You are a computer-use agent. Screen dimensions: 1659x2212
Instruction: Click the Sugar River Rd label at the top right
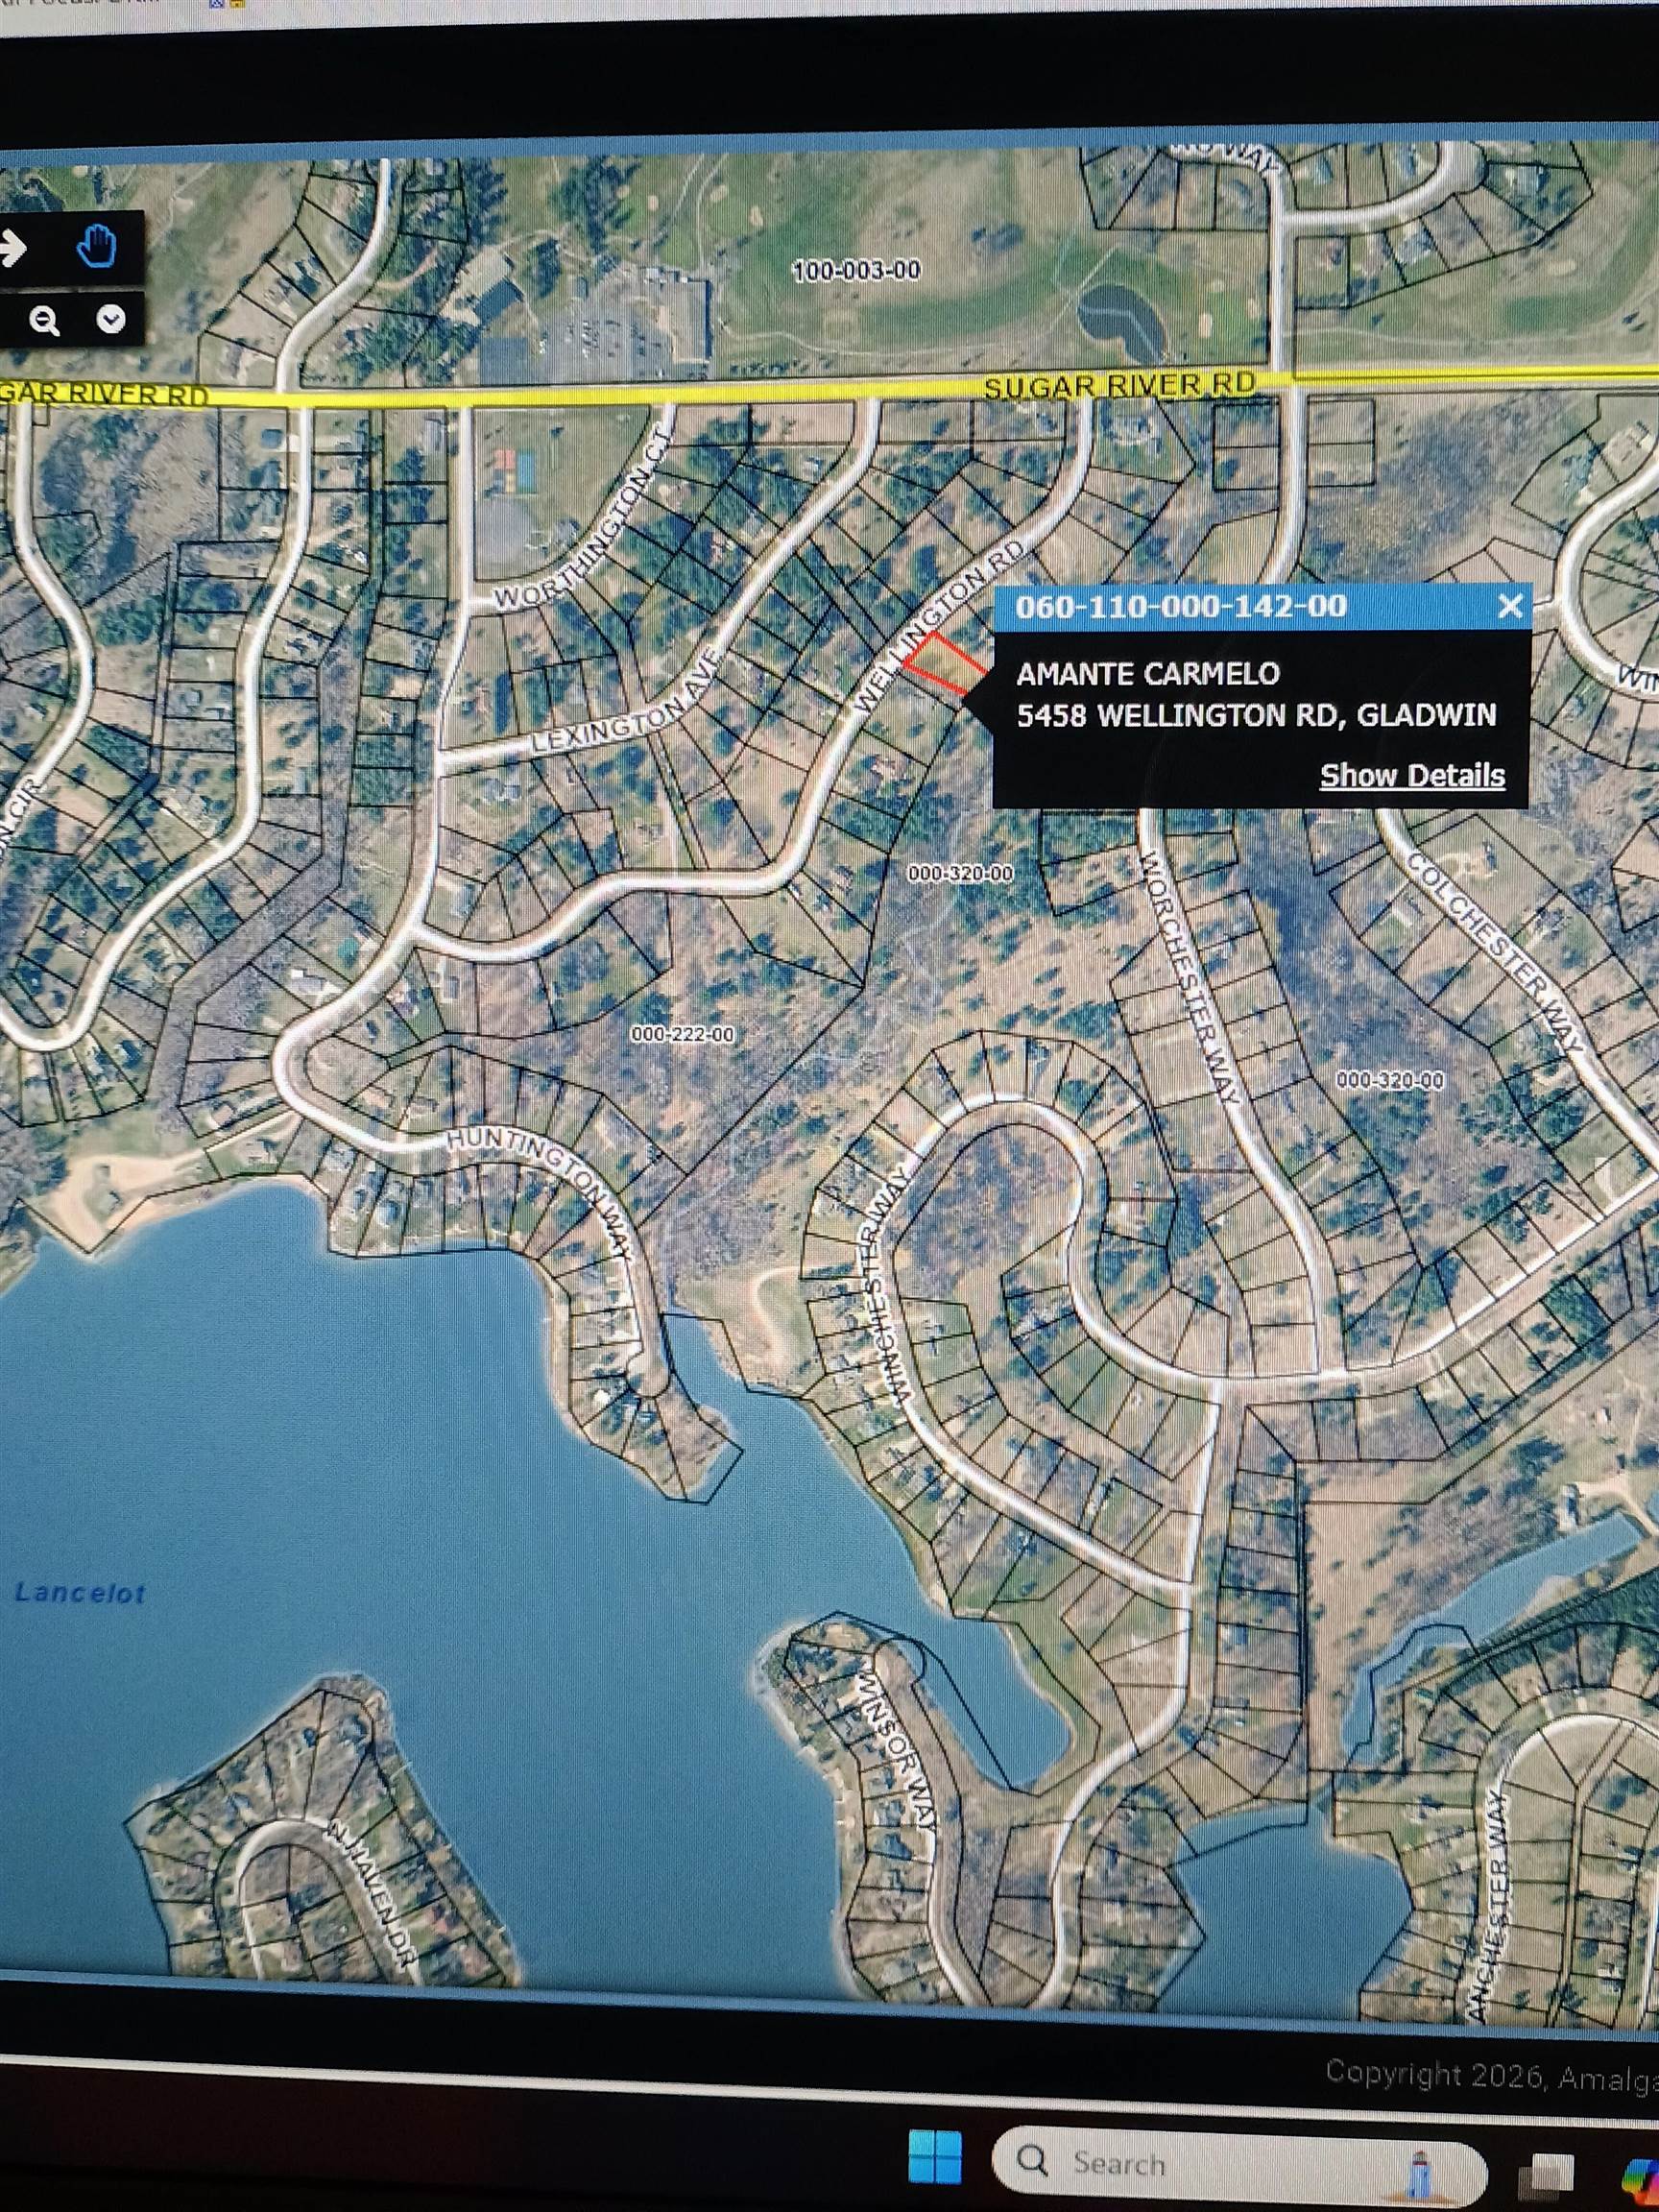pyautogui.click(x=1119, y=385)
